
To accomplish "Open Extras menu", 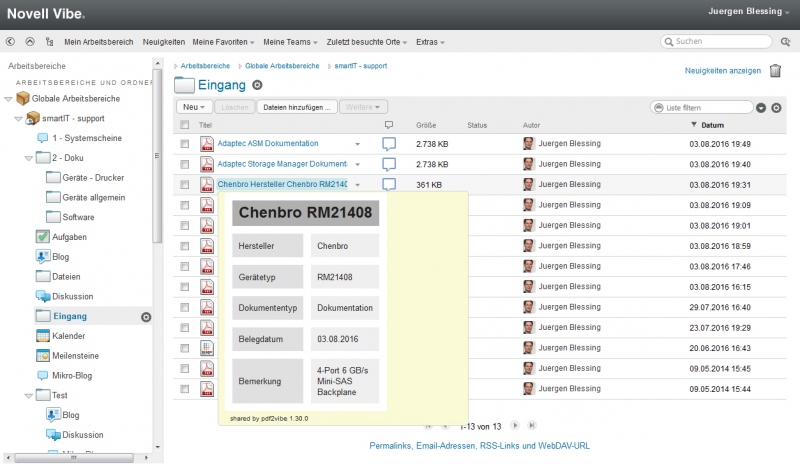I will coord(430,42).
